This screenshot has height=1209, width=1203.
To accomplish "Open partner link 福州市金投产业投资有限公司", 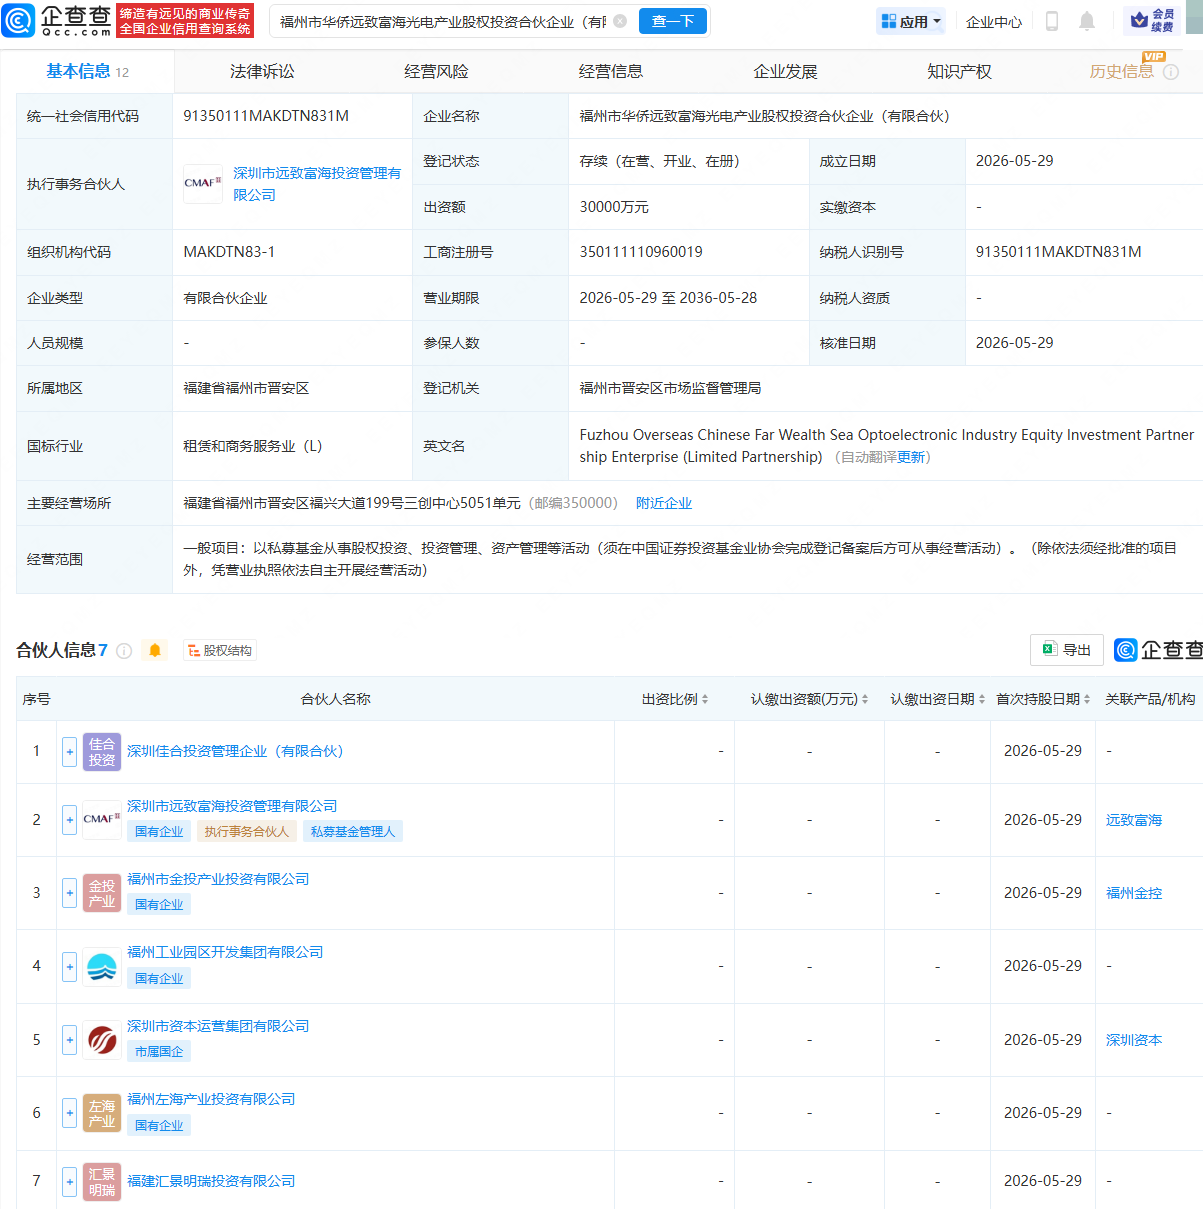I will point(218,879).
